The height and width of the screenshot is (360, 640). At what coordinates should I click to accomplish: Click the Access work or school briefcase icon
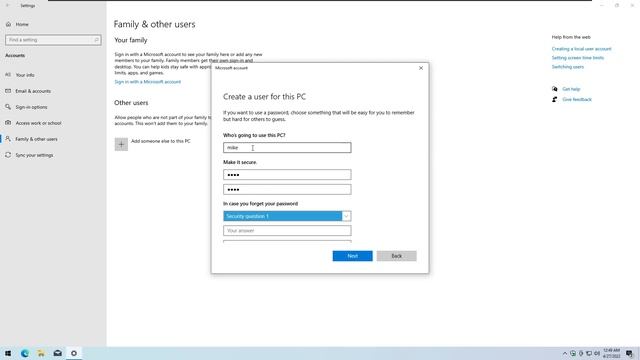coord(8,123)
